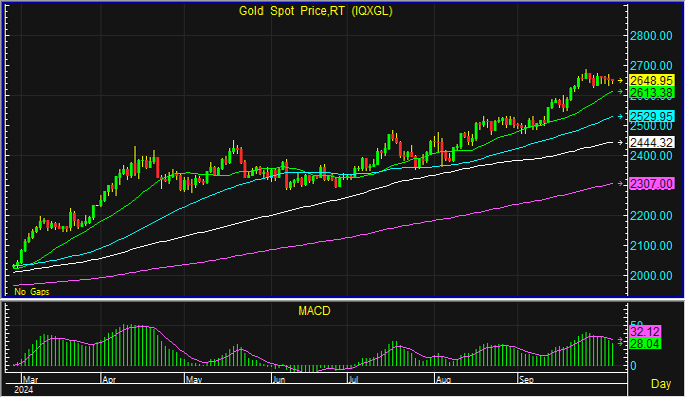The height and width of the screenshot is (398, 686).
Task: Click the Mar marker on the time axis
Action: pyautogui.click(x=31, y=379)
